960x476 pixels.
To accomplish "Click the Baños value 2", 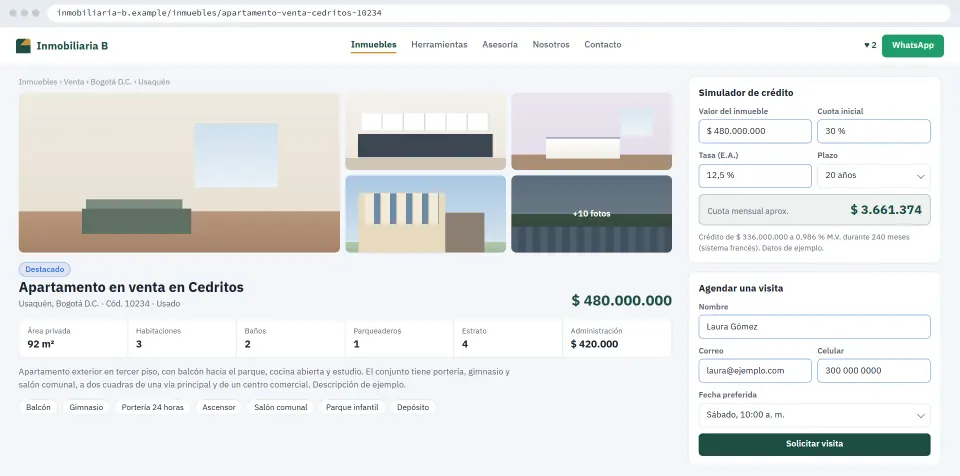I will 247,344.
